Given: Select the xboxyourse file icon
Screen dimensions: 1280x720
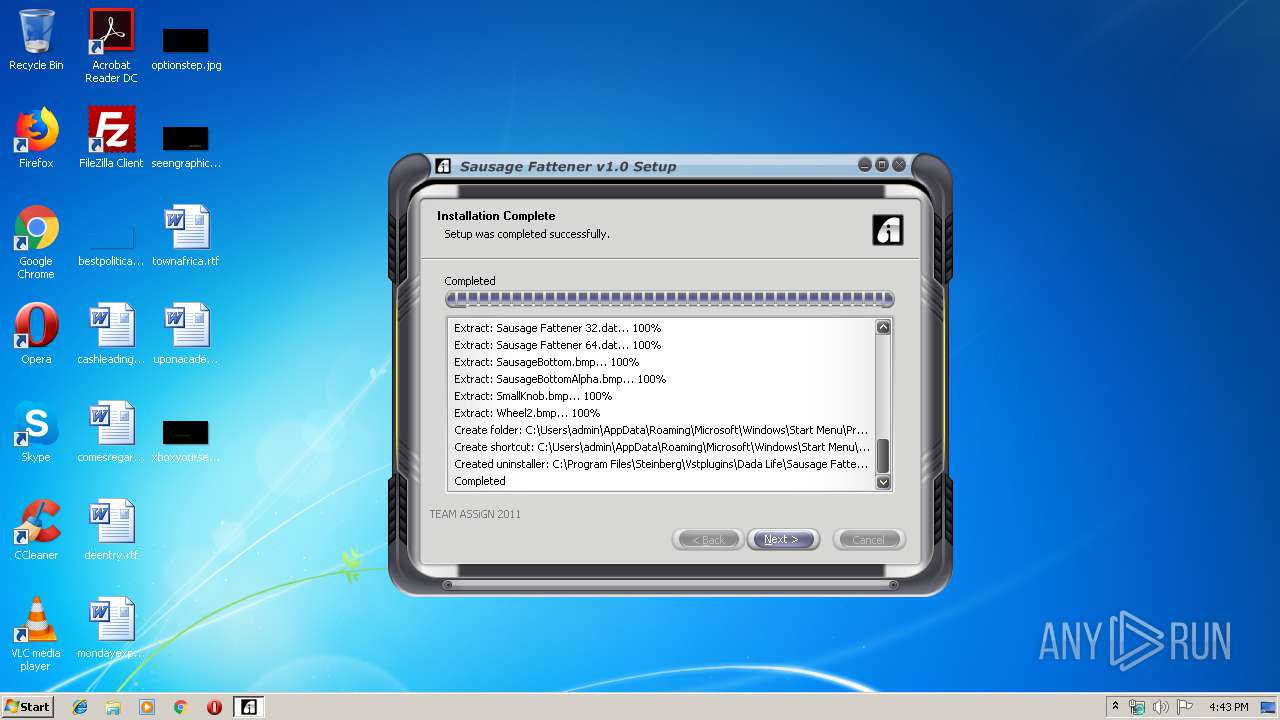Looking at the screenshot, I should click(x=186, y=440).
